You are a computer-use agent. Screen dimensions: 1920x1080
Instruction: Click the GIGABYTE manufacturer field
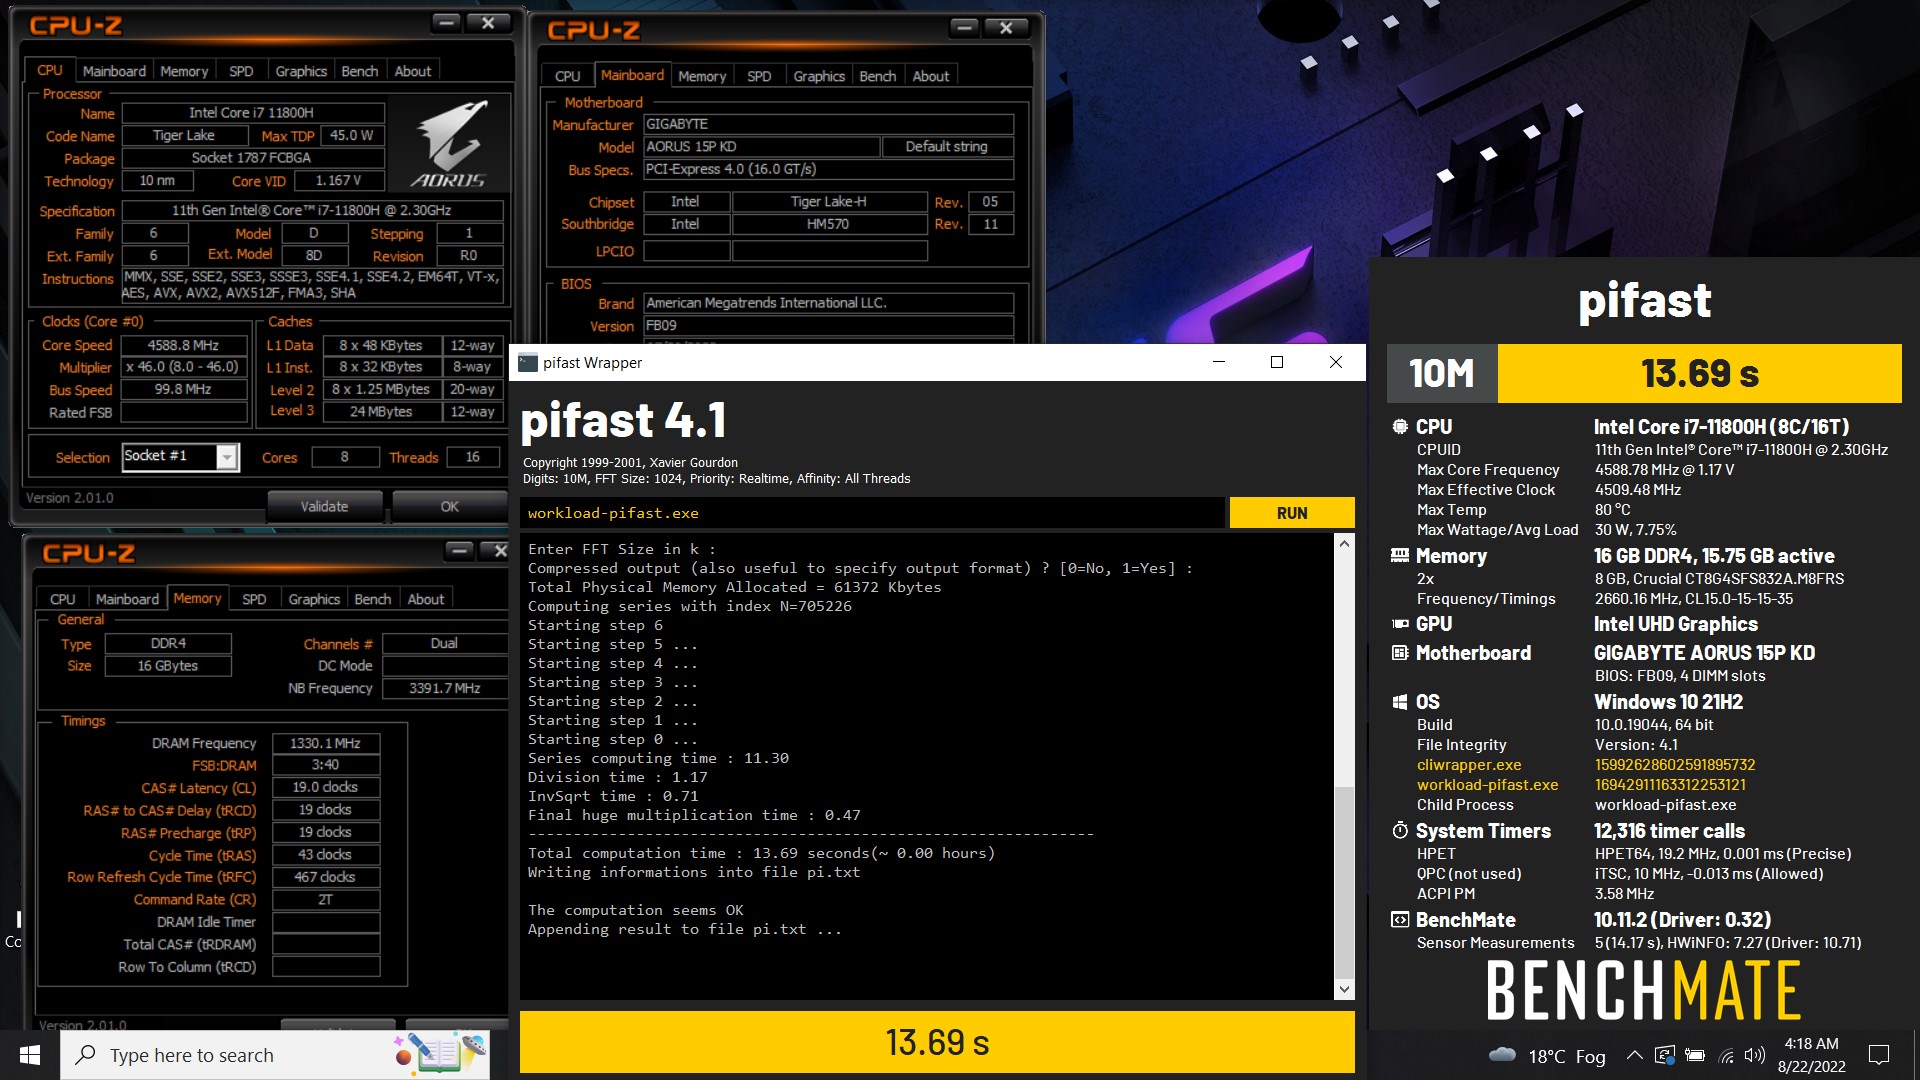coord(828,124)
